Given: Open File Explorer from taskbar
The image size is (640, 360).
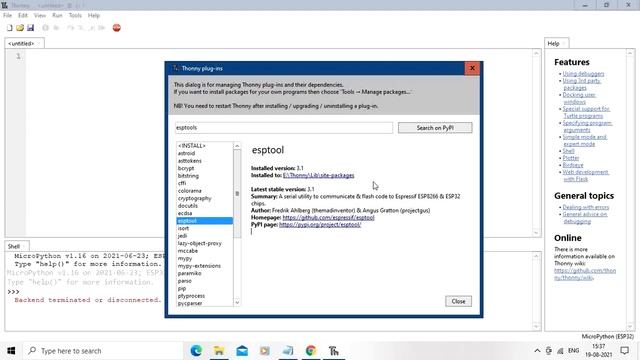Looking at the screenshot, I should tap(219, 351).
